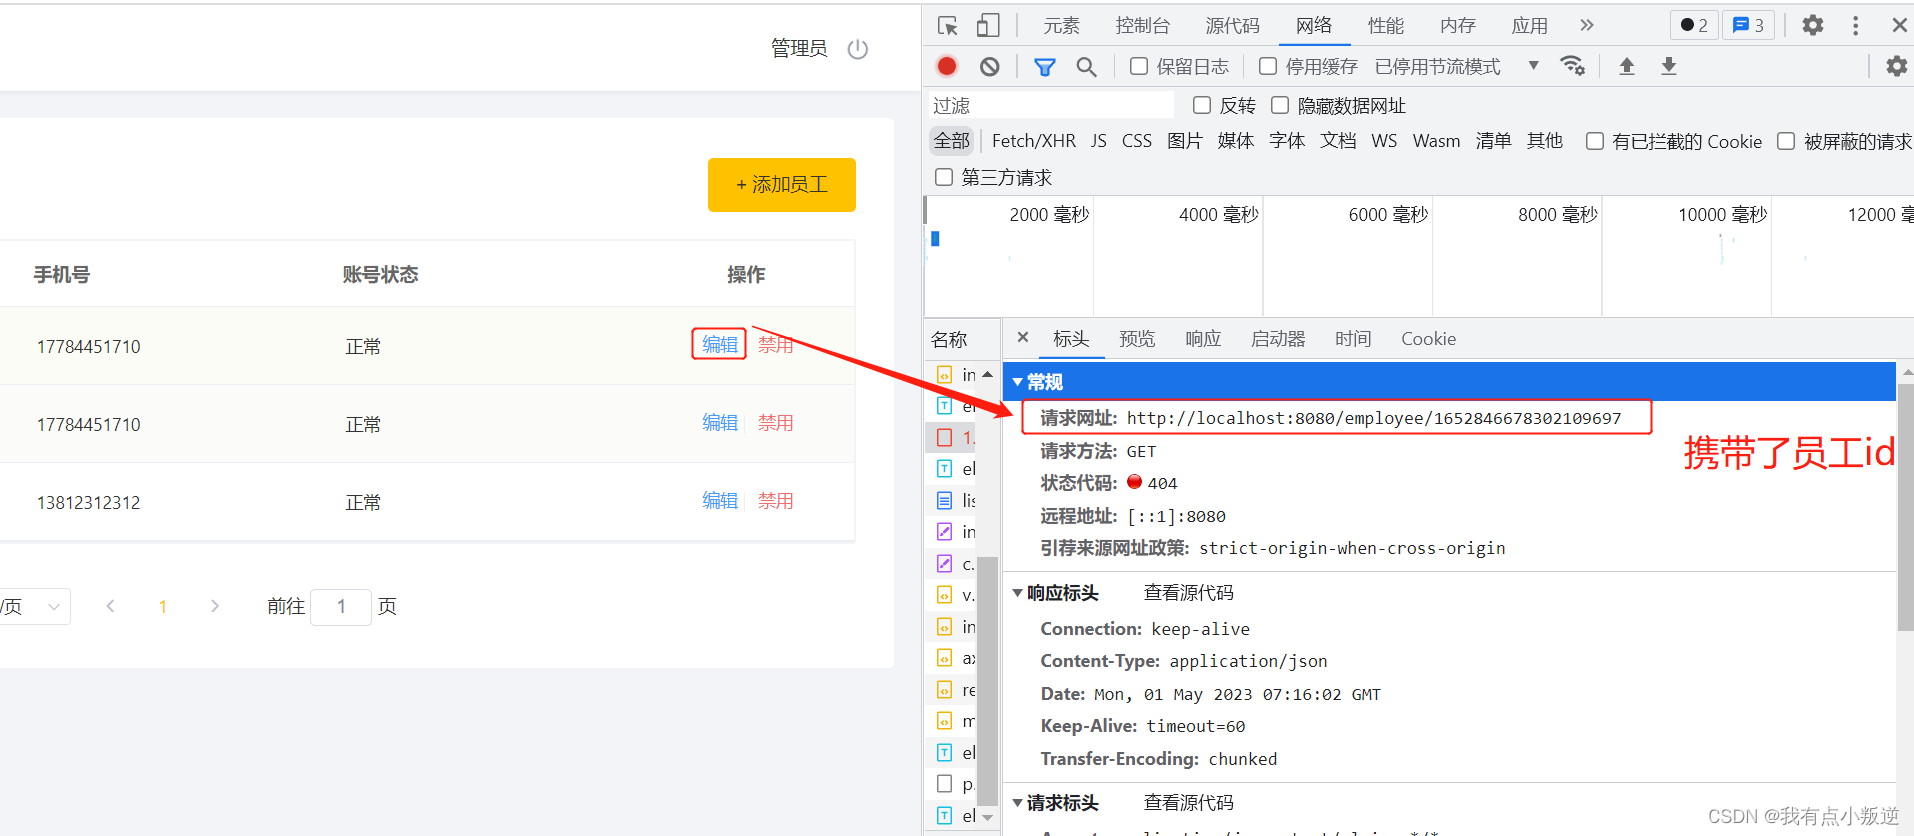Image resolution: width=1914 pixels, height=836 pixels.
Task: Filter requests by JS type
Action: click(1098, 141)
